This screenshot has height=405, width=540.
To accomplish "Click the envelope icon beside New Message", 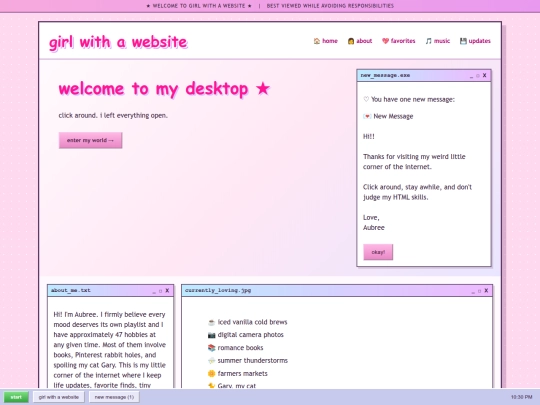I will point(367,116).
